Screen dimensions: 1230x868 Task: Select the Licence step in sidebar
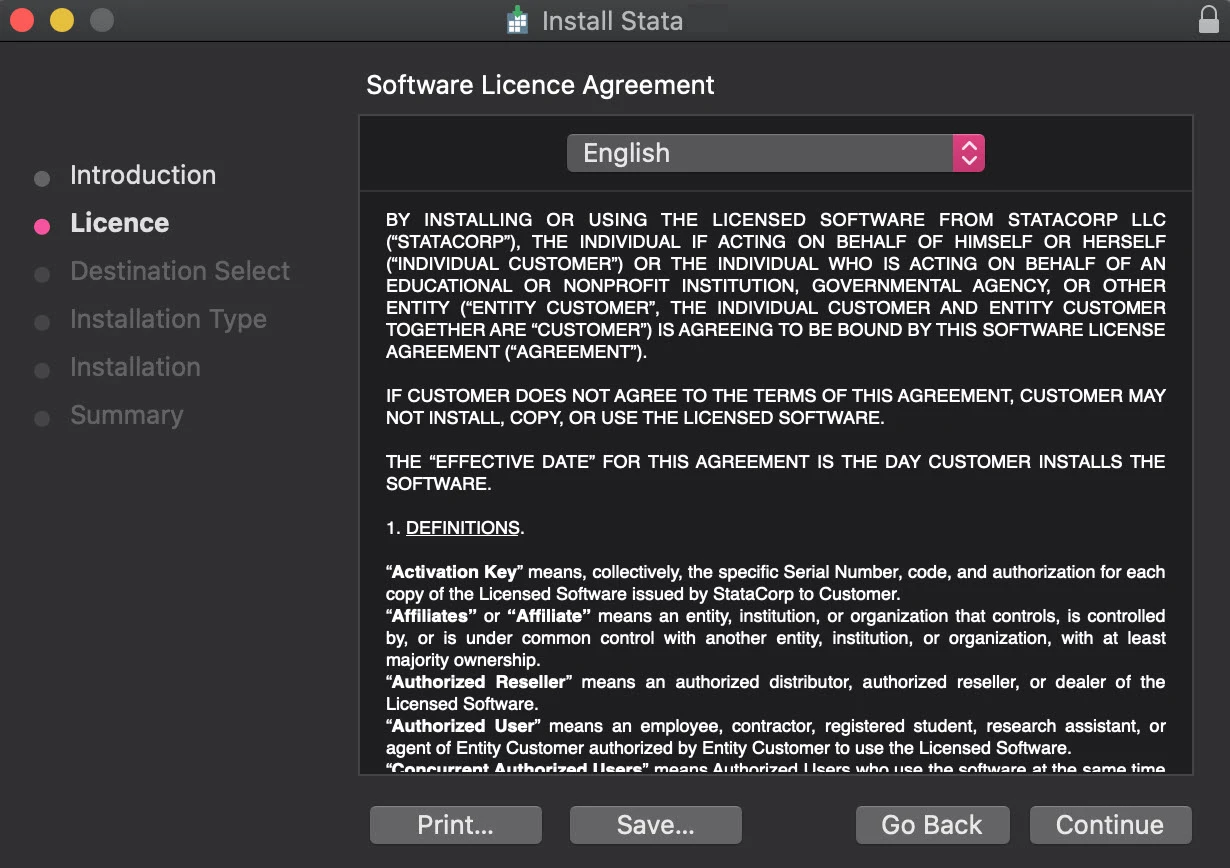119,223
